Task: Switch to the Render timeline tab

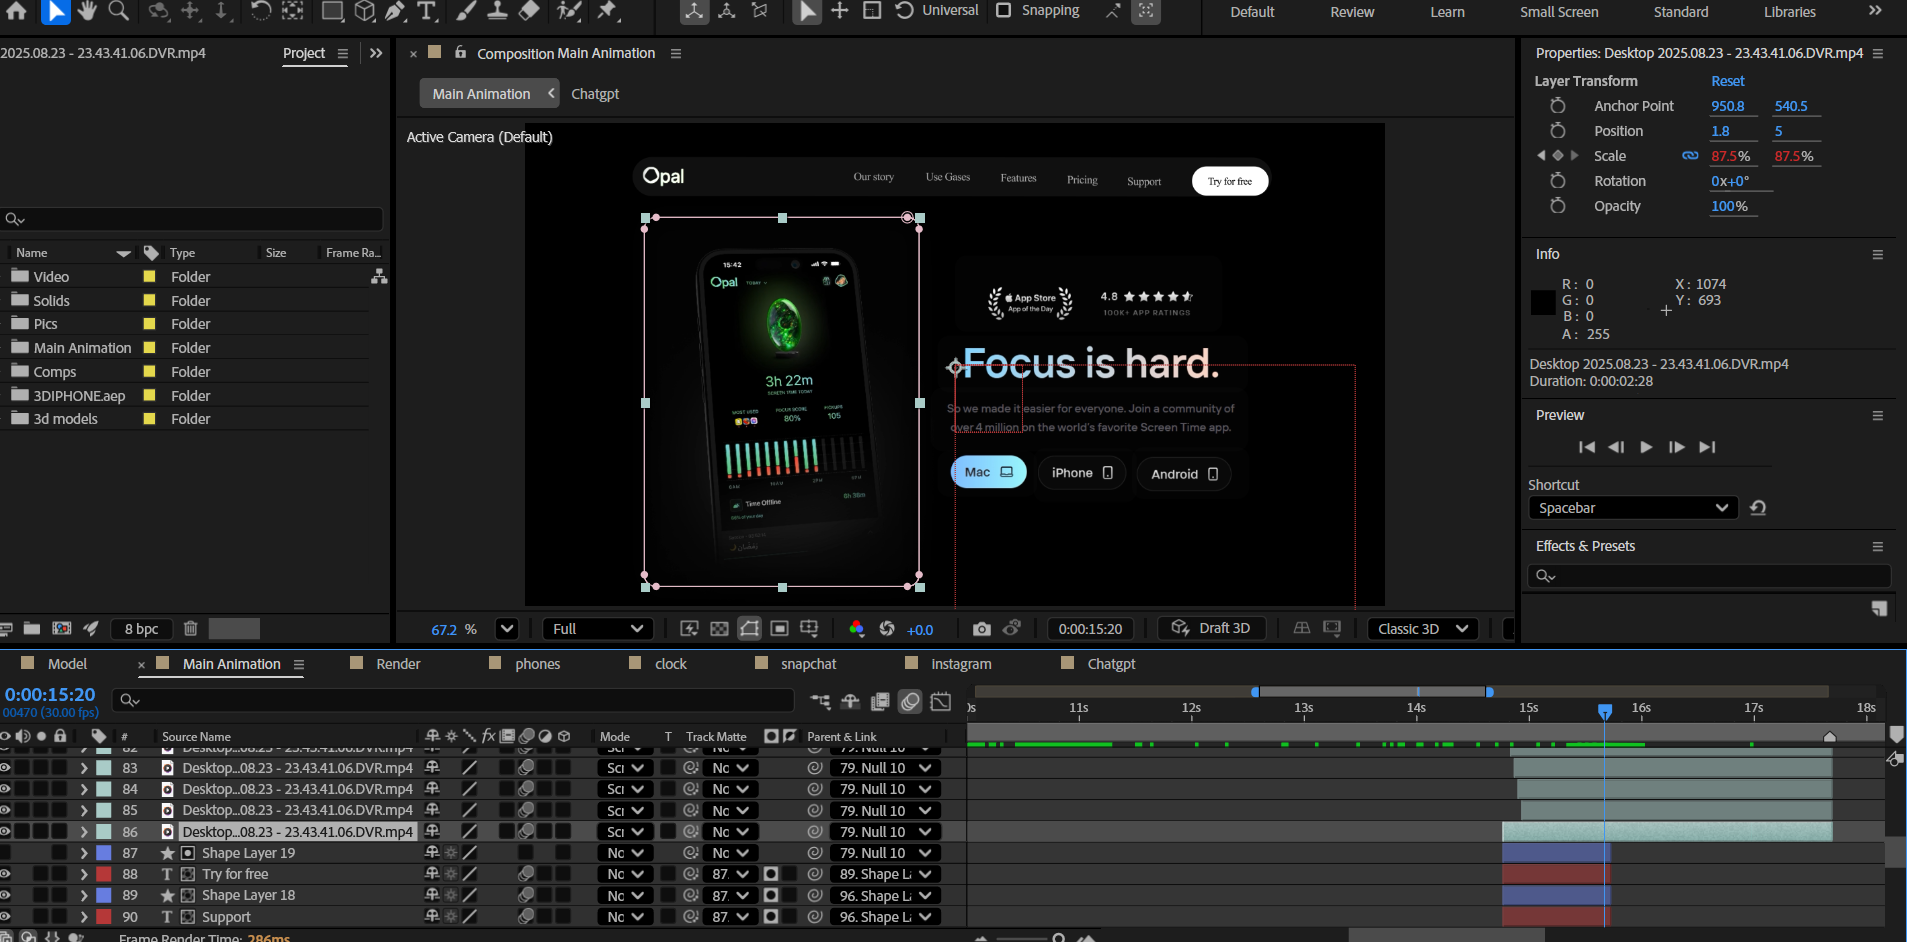Action: [x=398, y=664]
